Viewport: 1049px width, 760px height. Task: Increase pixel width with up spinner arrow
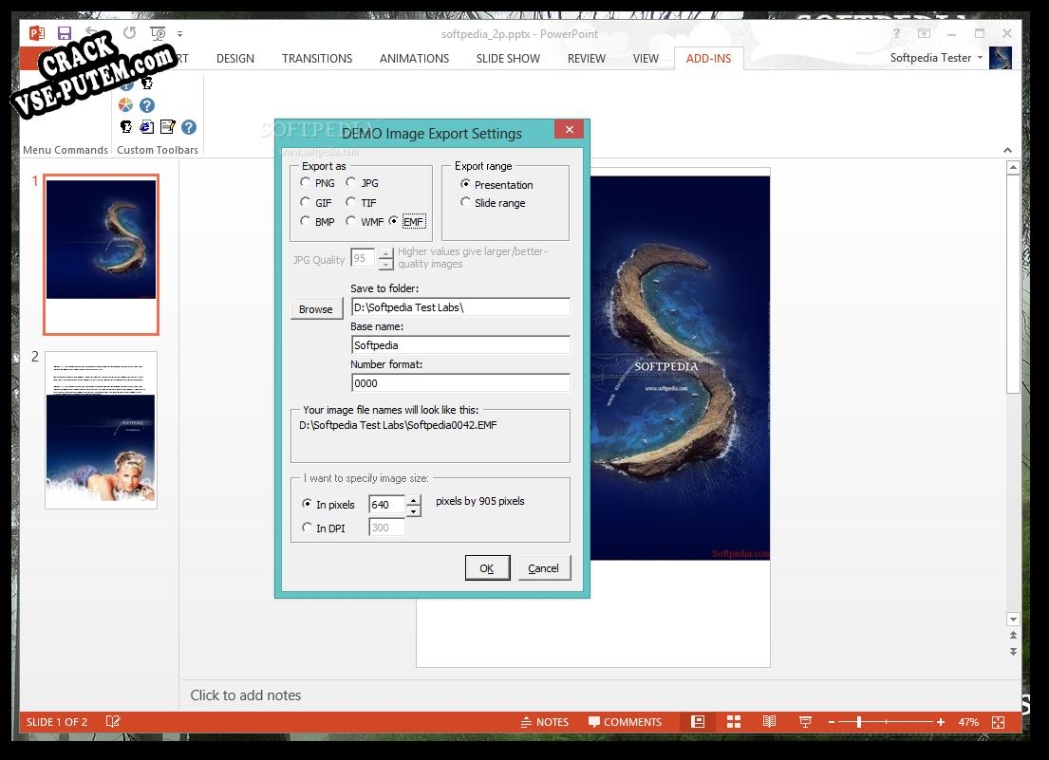[x=414, y=500]
